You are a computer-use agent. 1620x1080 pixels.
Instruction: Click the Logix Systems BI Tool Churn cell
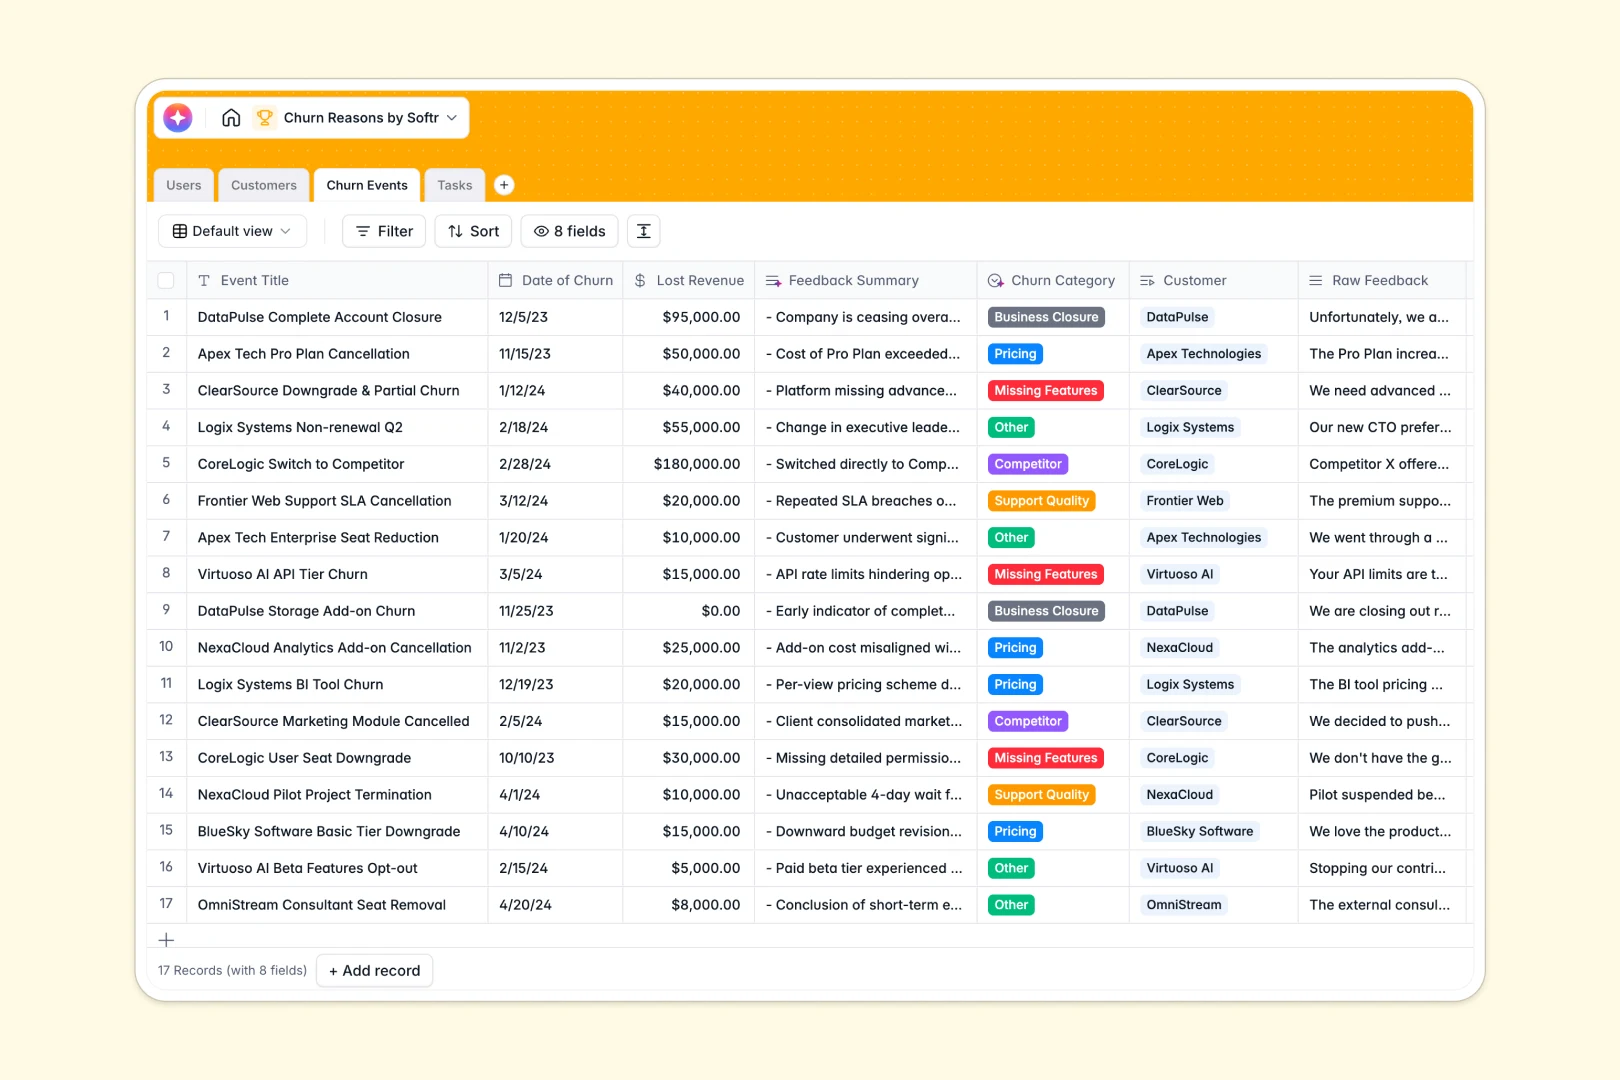(337, 685)
